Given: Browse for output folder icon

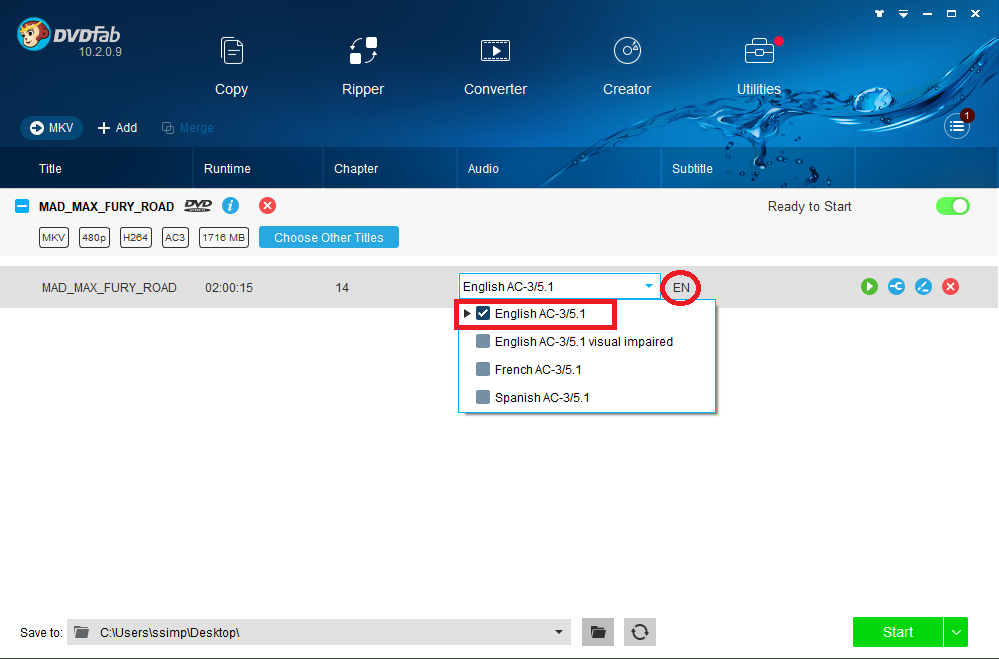Looking at the screenshot, I should (598, 632).
